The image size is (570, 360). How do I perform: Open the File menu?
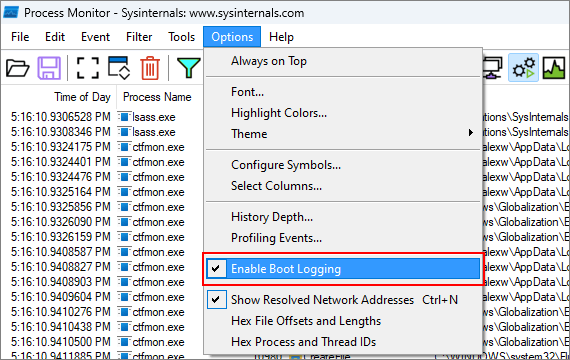[x=20, y=37]
